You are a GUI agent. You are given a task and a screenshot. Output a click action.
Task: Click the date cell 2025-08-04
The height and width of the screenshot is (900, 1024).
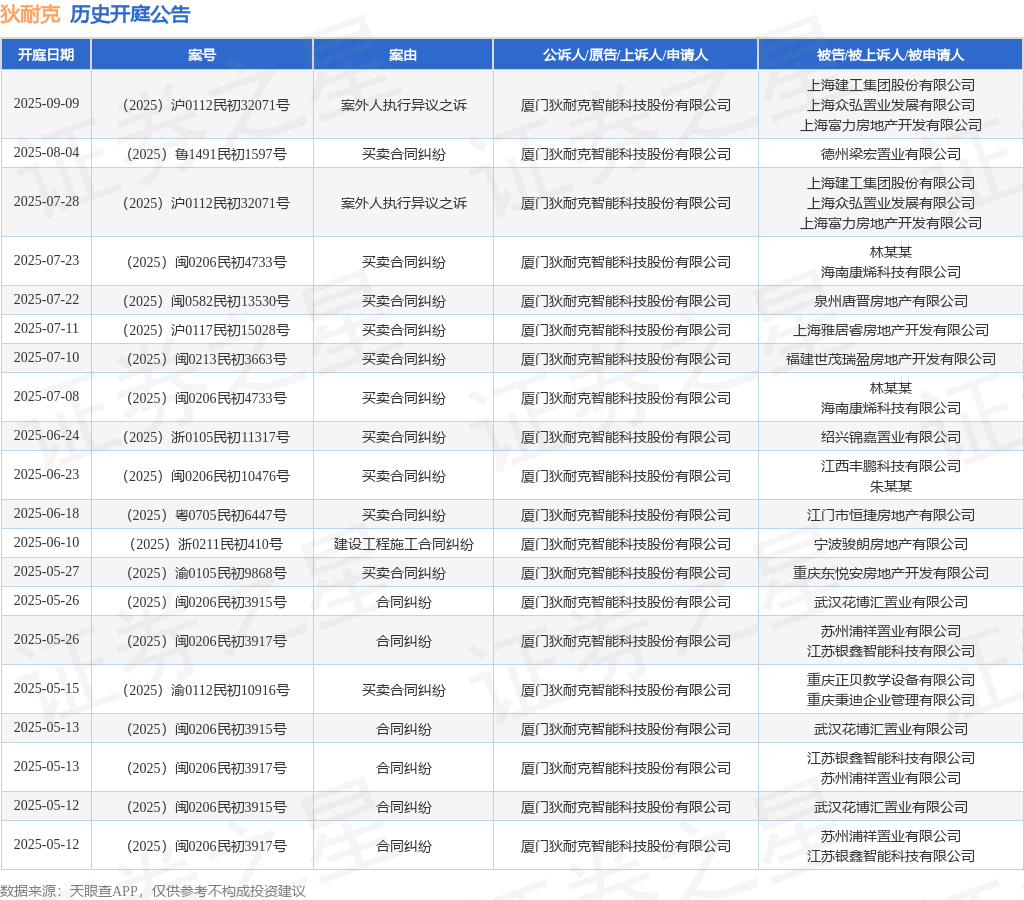pyautogui.click(x=46, y=152)
